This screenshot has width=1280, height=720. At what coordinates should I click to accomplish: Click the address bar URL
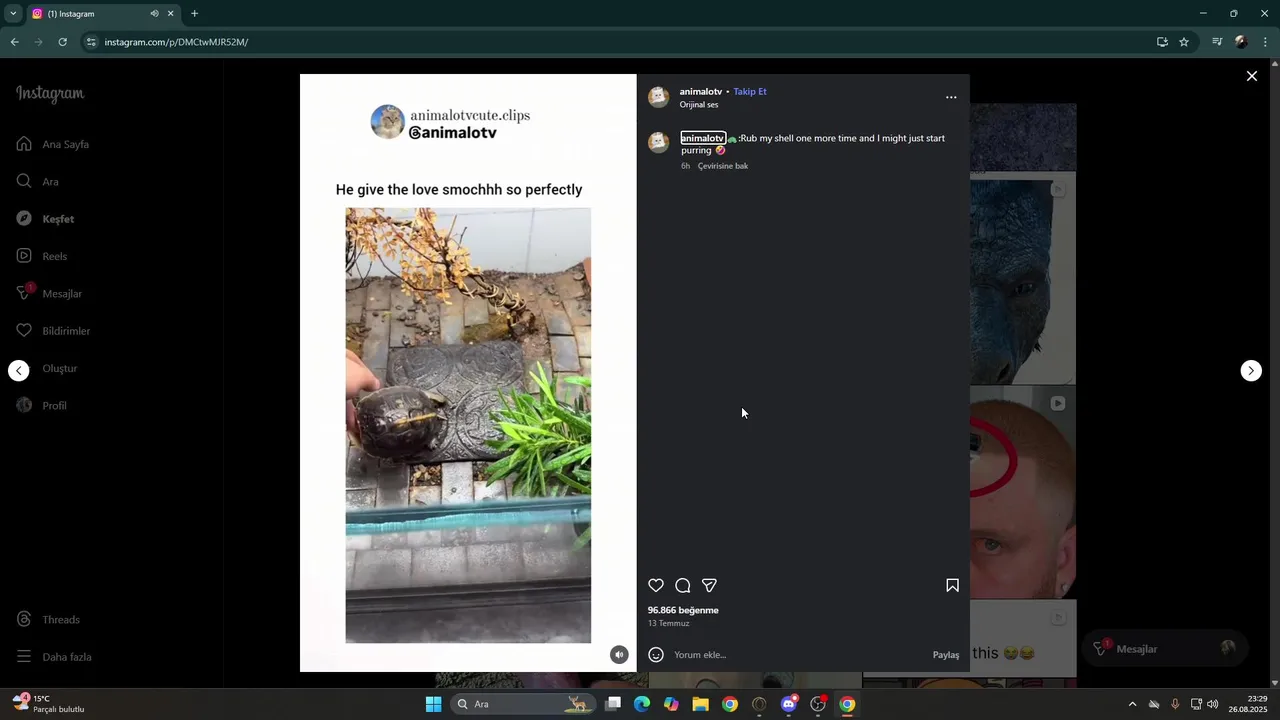[176, 42]
